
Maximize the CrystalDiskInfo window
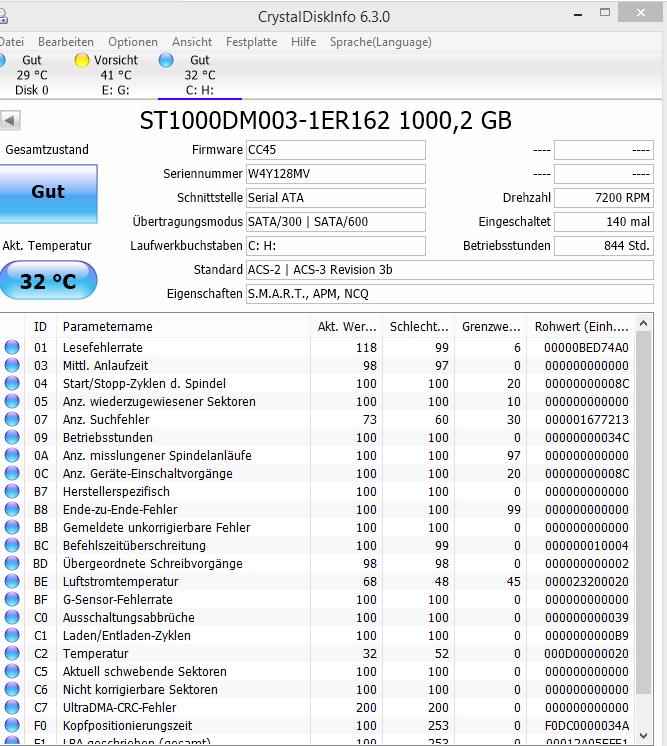(605, 12)
